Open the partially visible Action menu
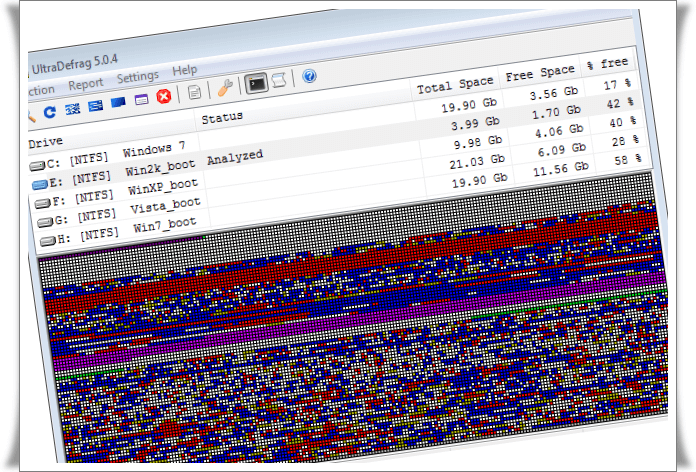Screen dimensions: 696x472 pos(41,91)
